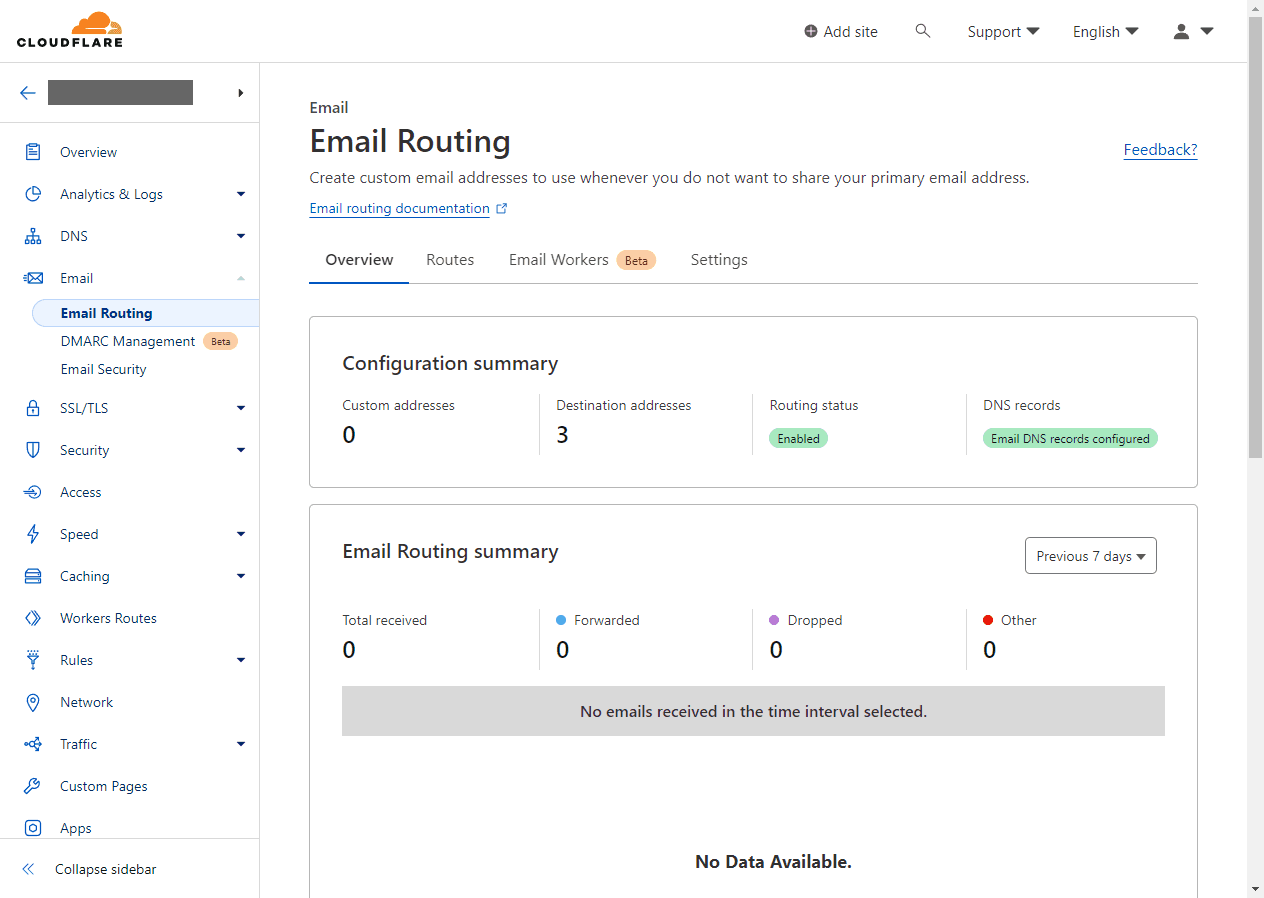Open the Support dropdown menu
This screenshot has width=1264, height=898.
pos(1003,32)
